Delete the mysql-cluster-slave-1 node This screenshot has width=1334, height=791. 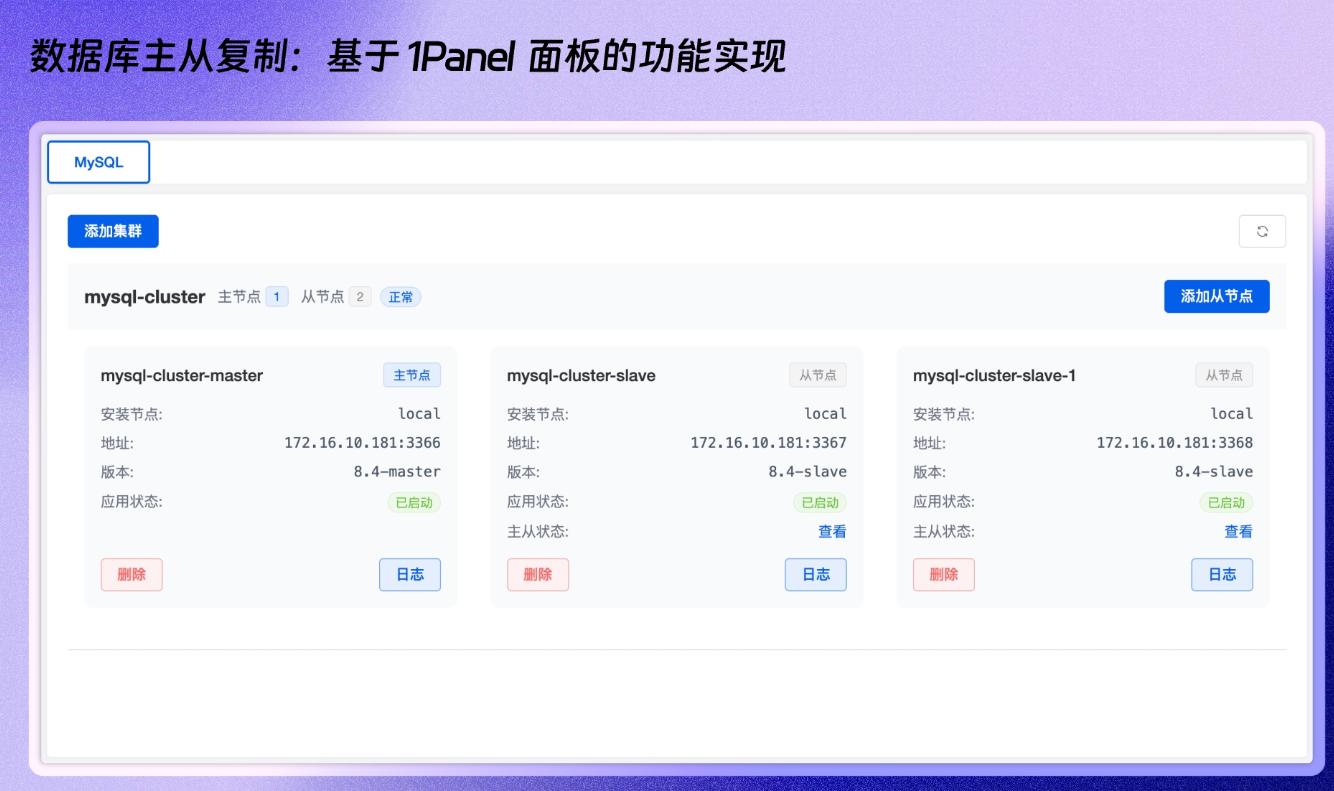pyautogui.click(x=944, y=574)
